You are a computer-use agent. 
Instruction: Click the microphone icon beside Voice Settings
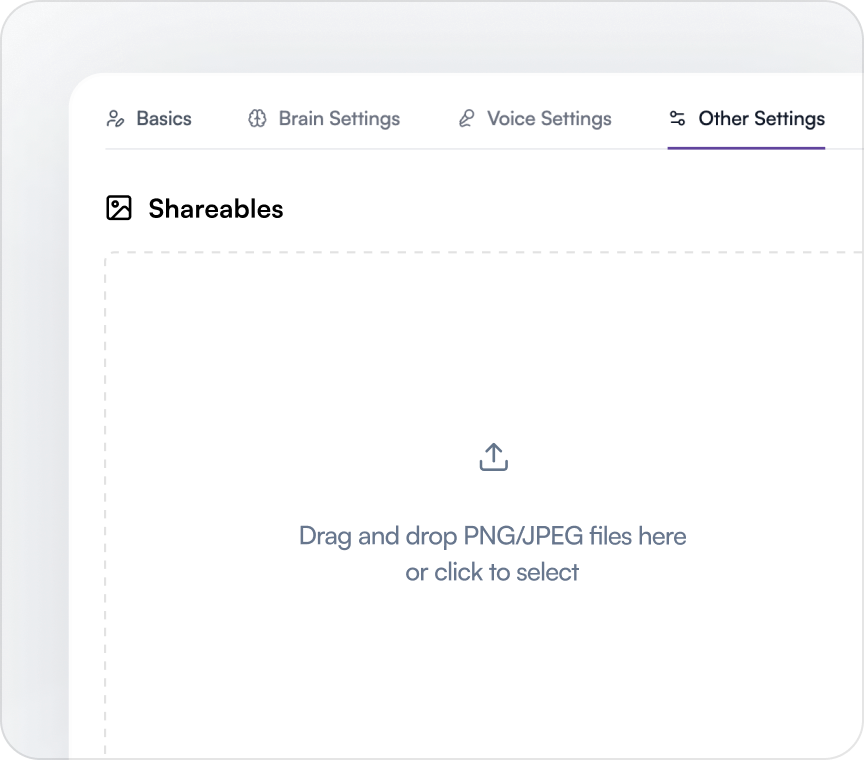point(465,119)
